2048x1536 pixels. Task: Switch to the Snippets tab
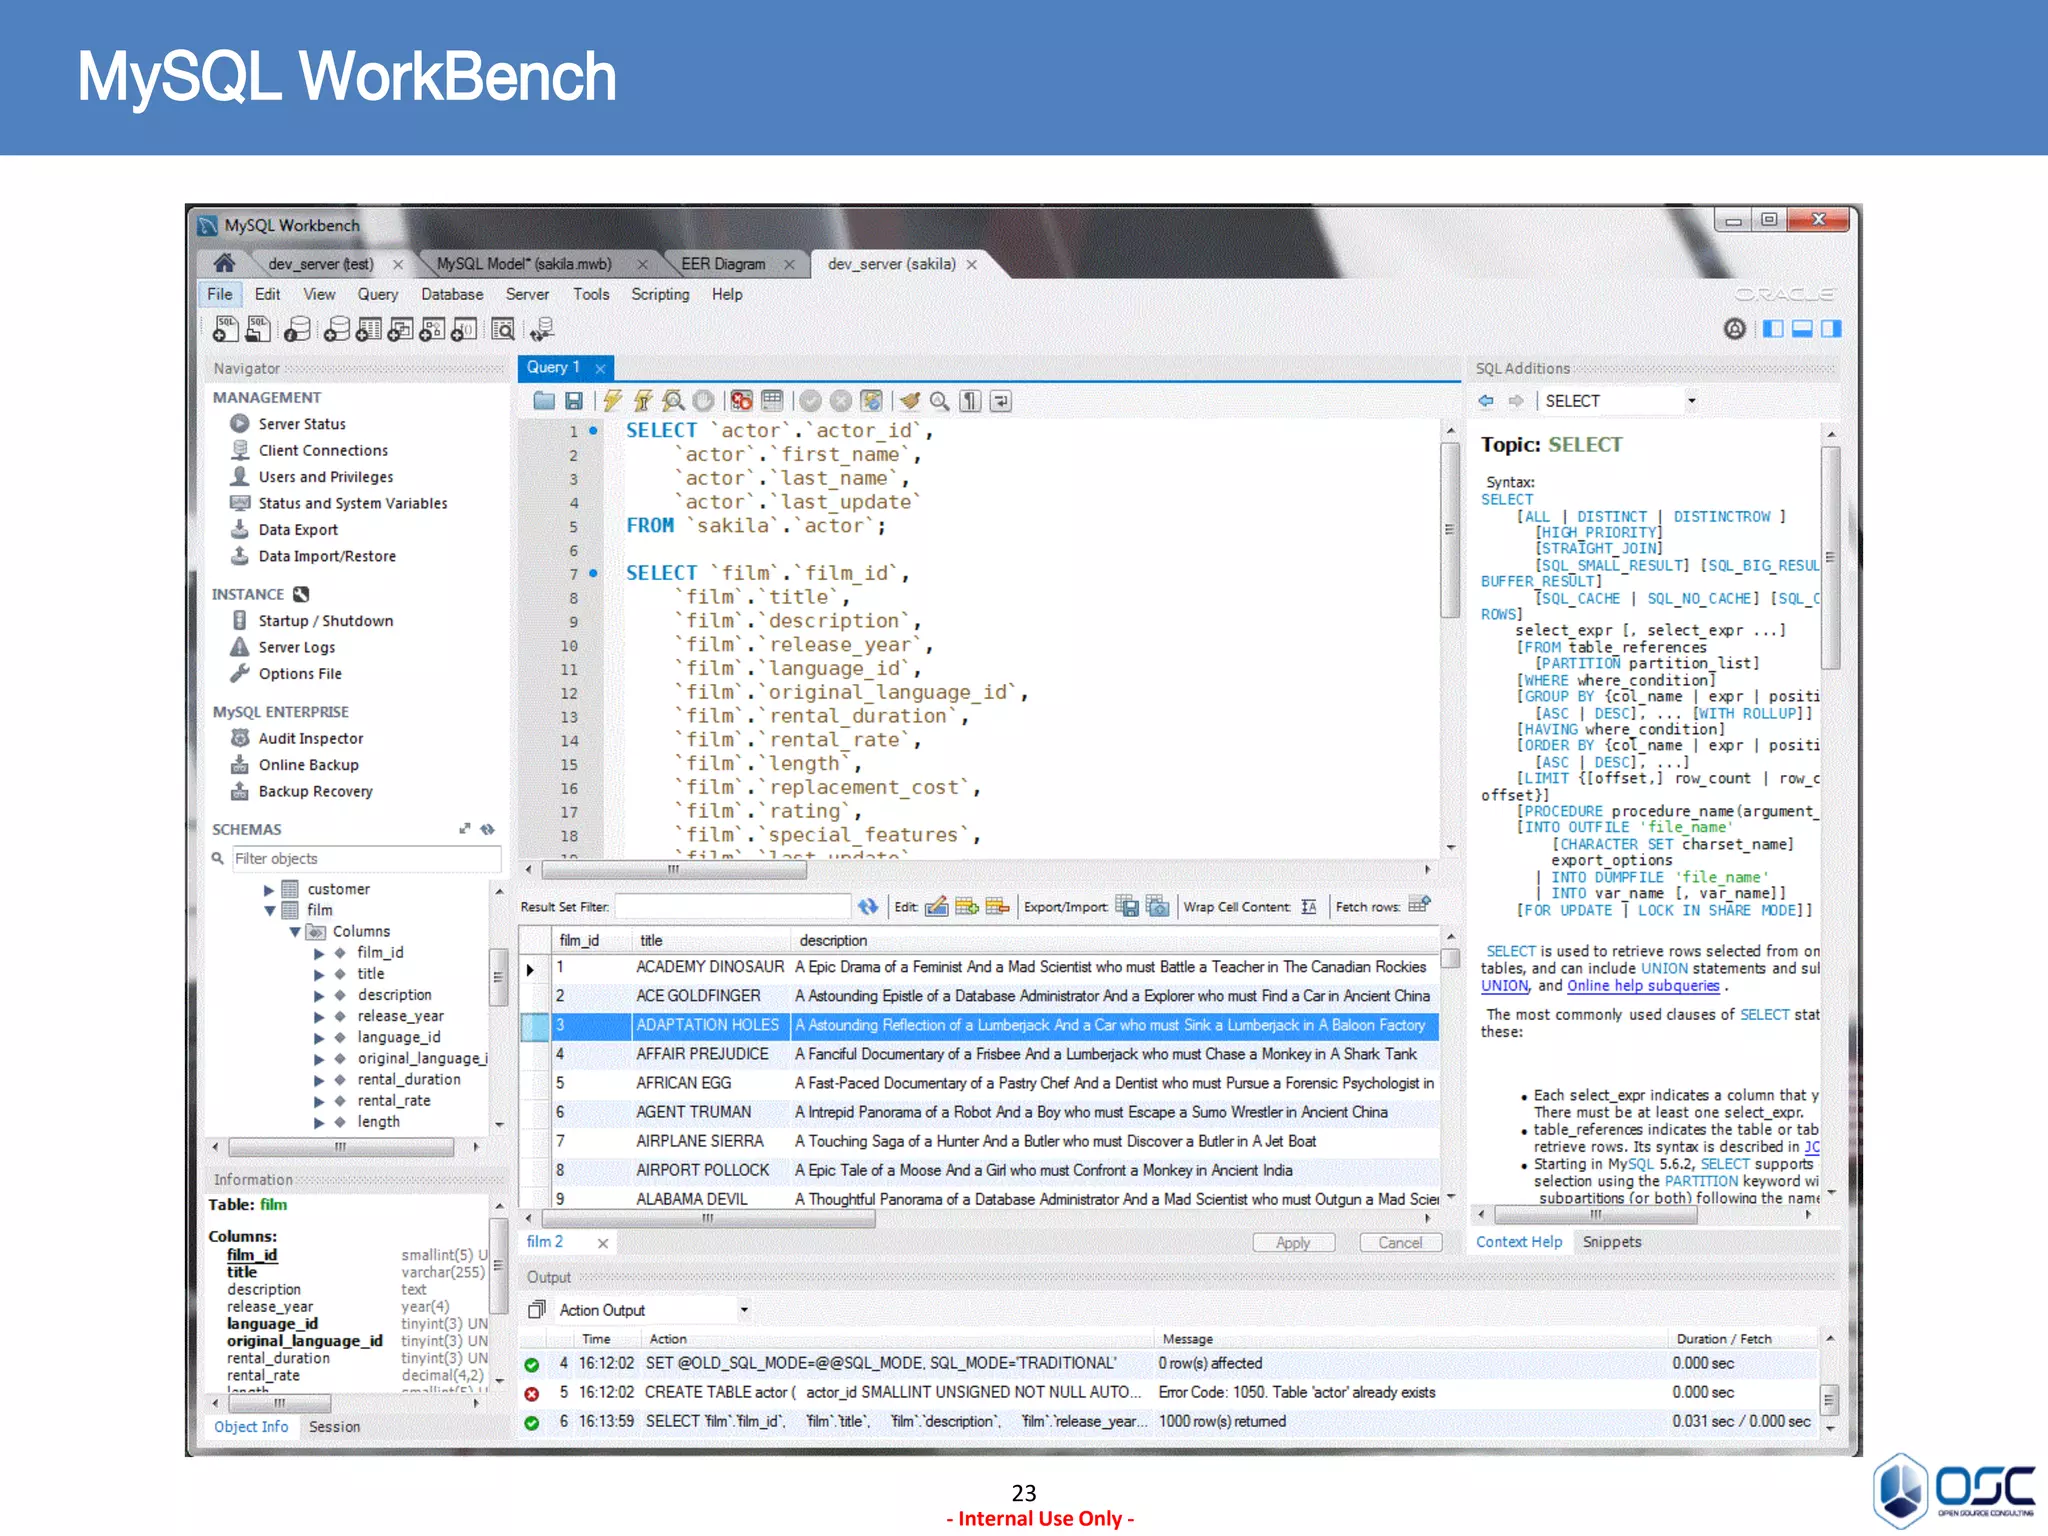point(1611,1242)
